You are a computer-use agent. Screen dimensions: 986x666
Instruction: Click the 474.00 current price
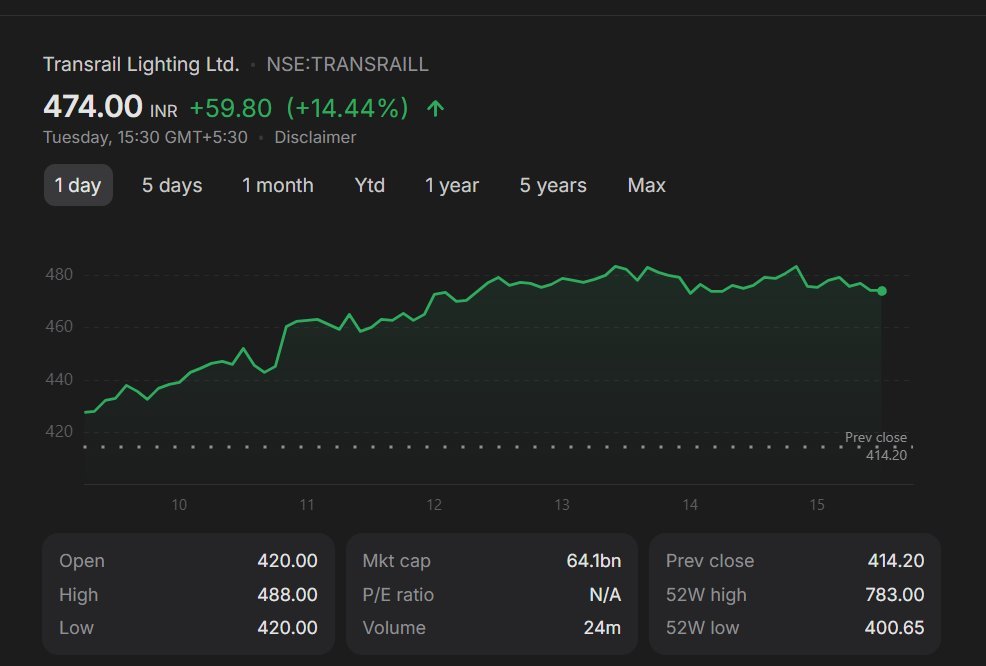point(93,106)
